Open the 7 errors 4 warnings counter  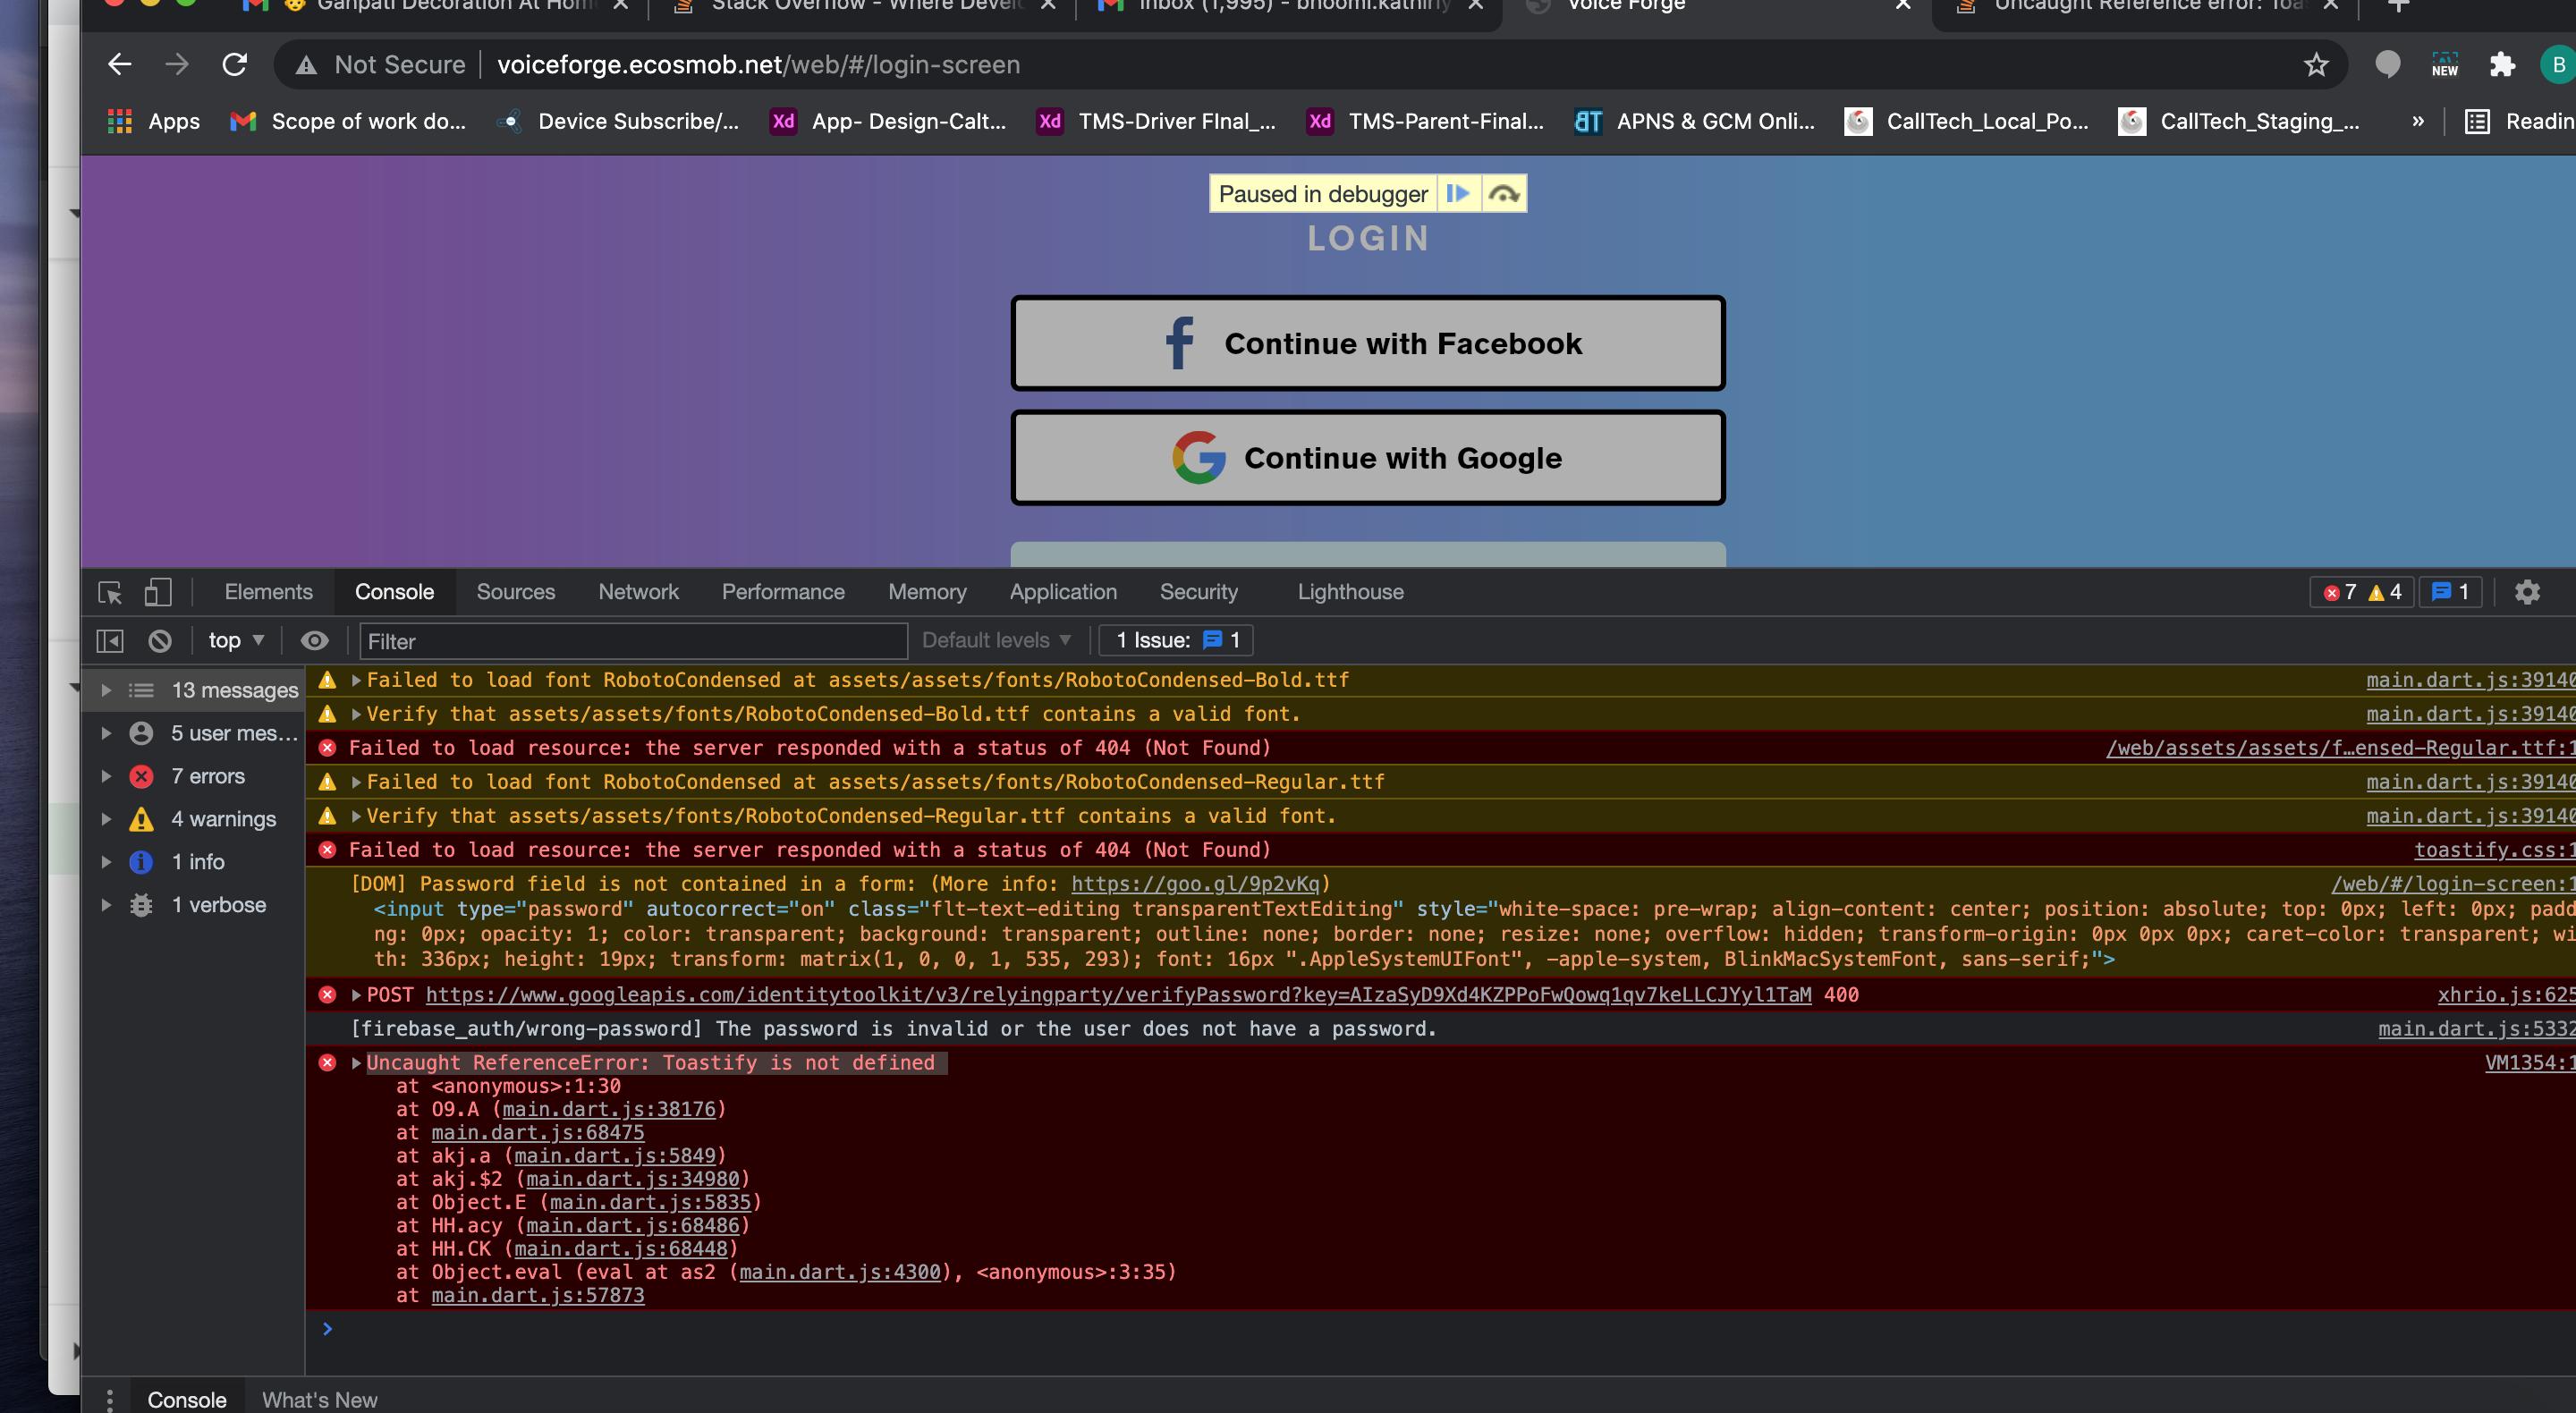[2361, 592]
